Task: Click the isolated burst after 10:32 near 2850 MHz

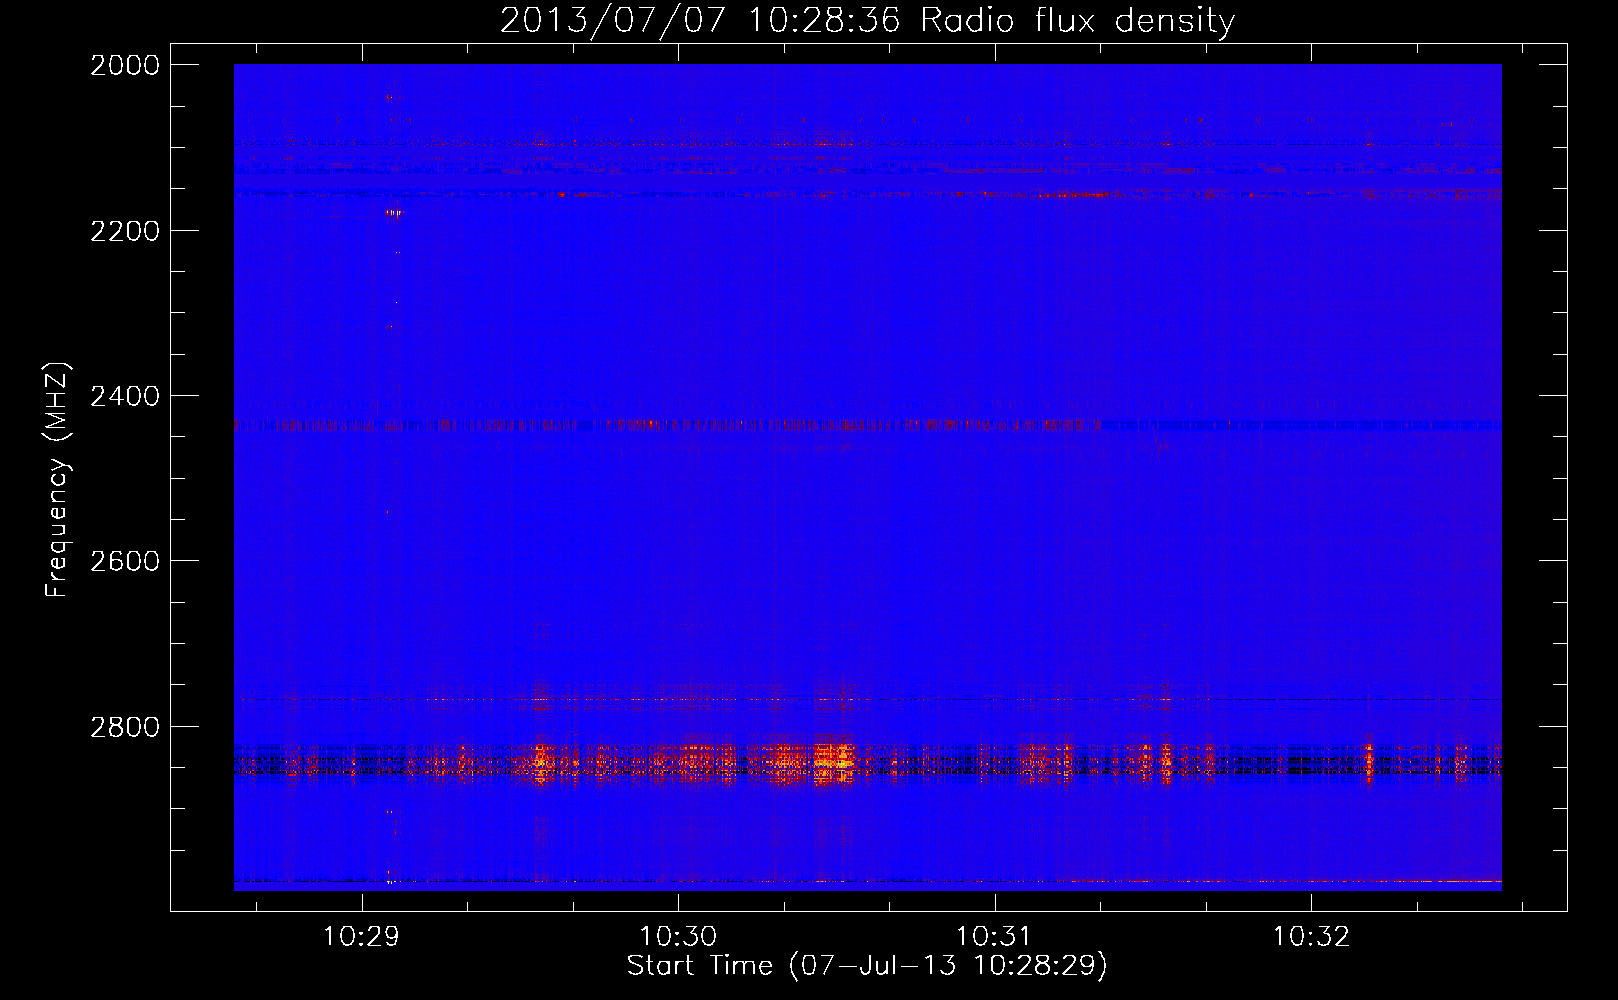Action: click(x=1369, y=758)
